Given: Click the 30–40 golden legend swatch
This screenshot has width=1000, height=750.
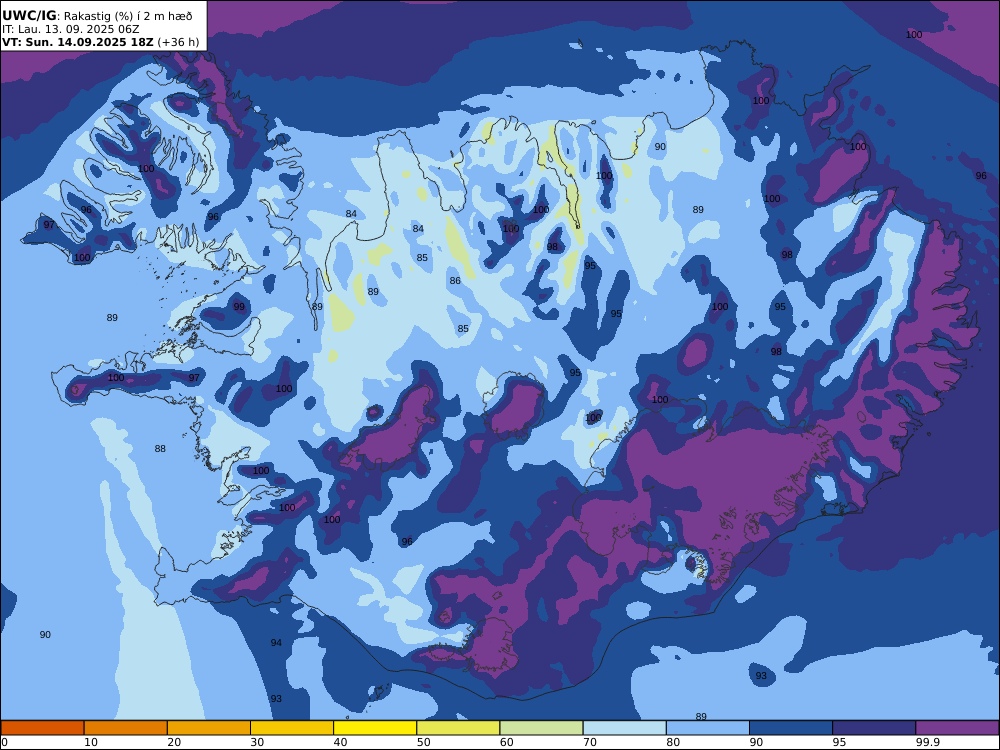Looking at the screenshot, I should 292,728.
